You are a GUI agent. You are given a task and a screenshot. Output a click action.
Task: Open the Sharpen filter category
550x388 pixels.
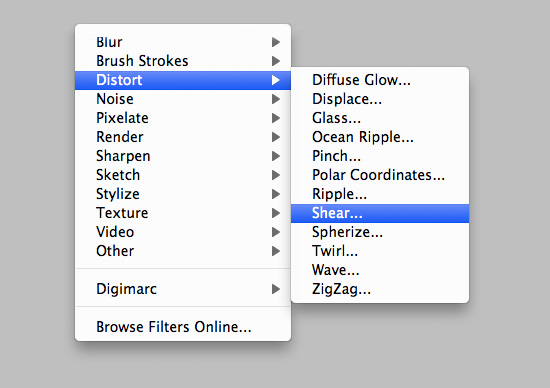click(183, 156)
